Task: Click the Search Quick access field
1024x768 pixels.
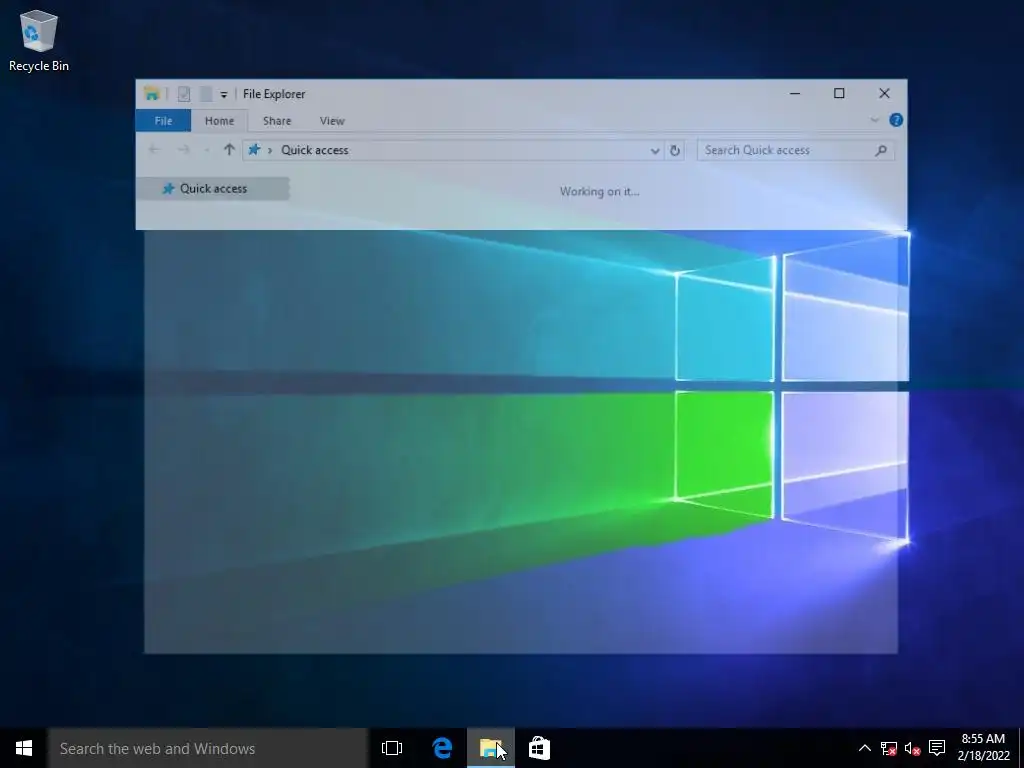Action: [x=795, y=150]
